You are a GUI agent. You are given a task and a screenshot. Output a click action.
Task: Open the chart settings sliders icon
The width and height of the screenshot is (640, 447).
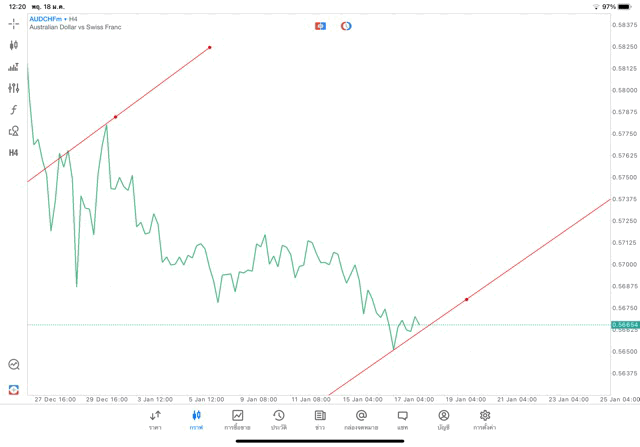coord(14,88)
